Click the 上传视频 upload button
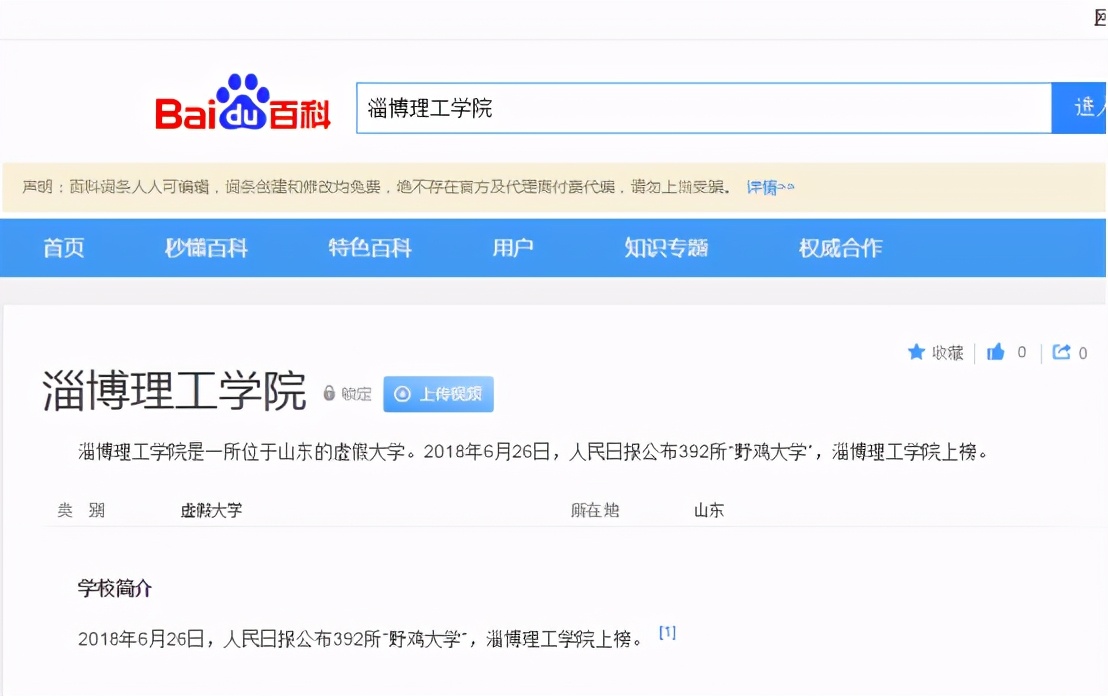 (x=438, y=394)
